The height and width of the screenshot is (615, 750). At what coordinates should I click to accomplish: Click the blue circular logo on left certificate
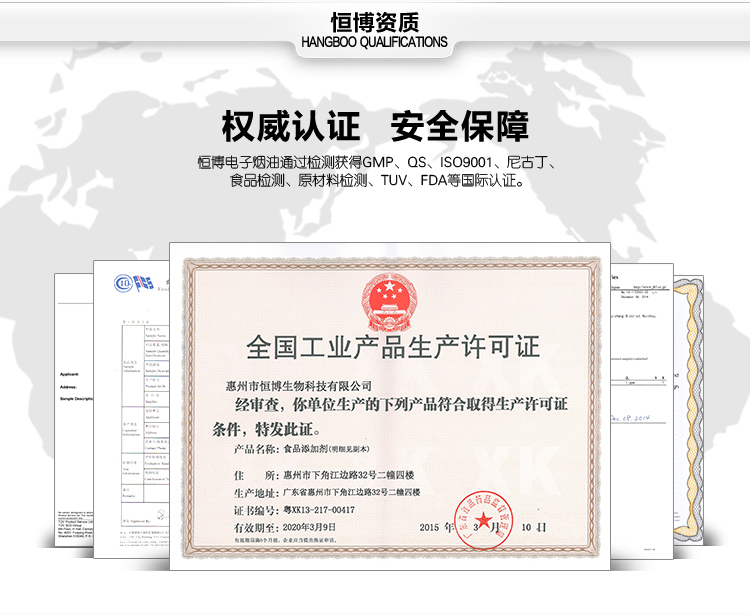[x=123, y=283]
